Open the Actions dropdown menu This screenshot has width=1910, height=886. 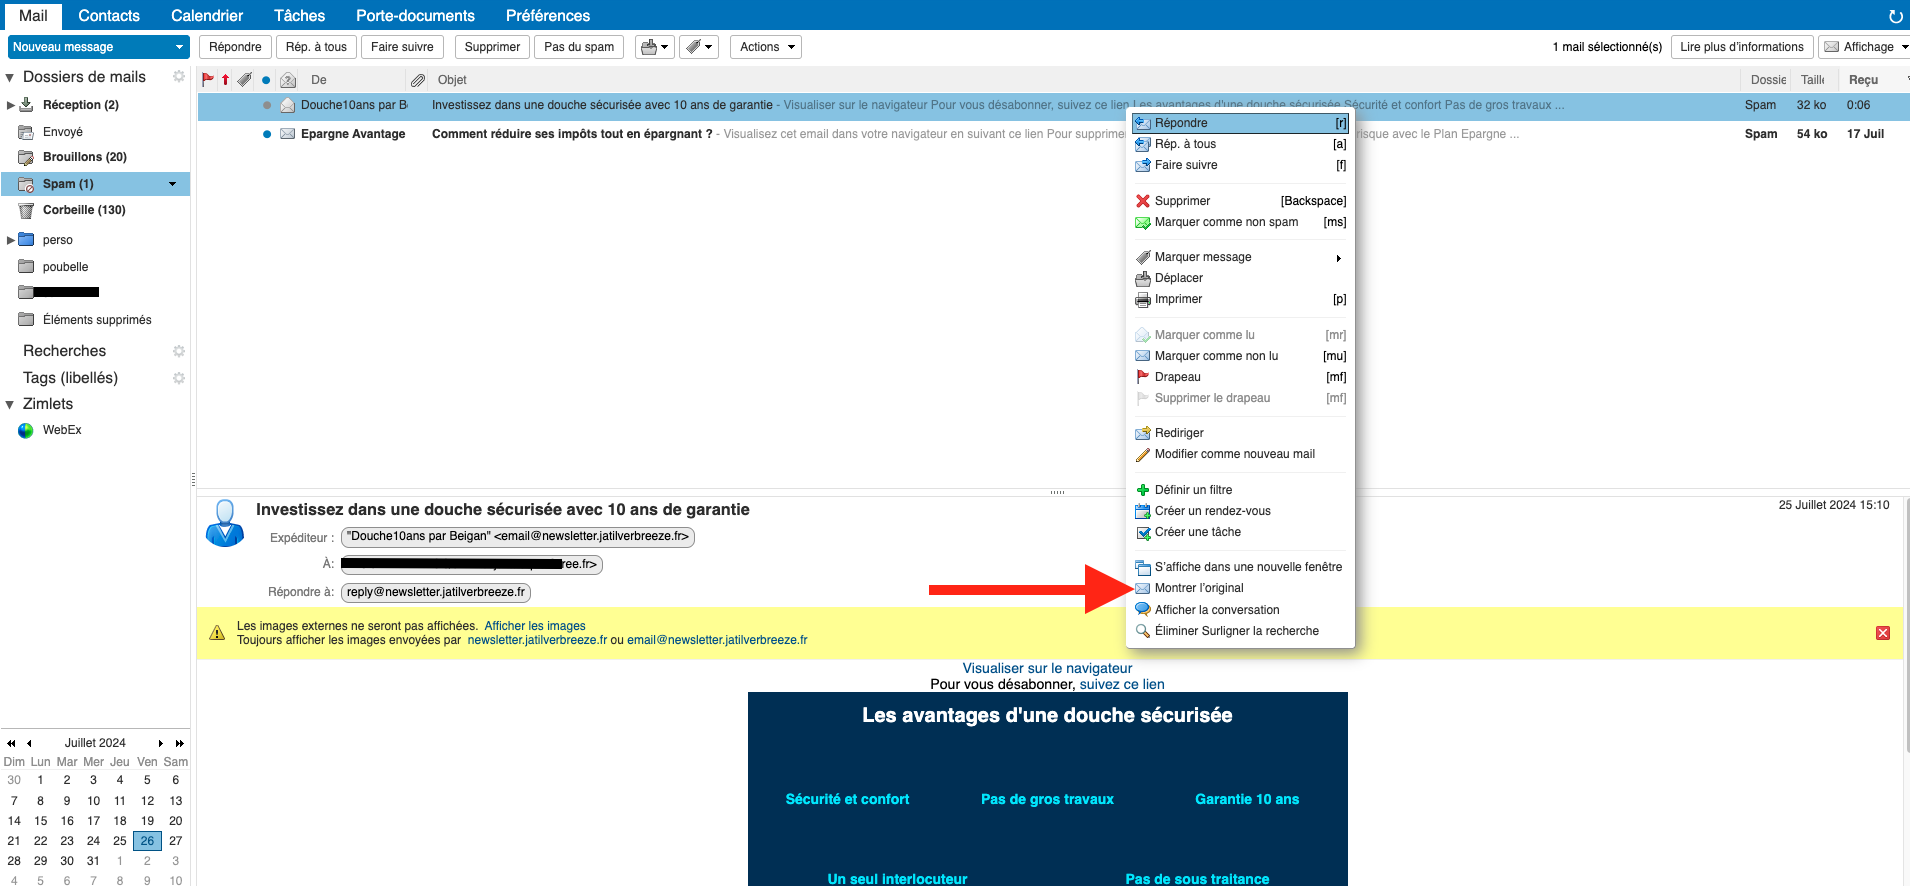(766, 47)
